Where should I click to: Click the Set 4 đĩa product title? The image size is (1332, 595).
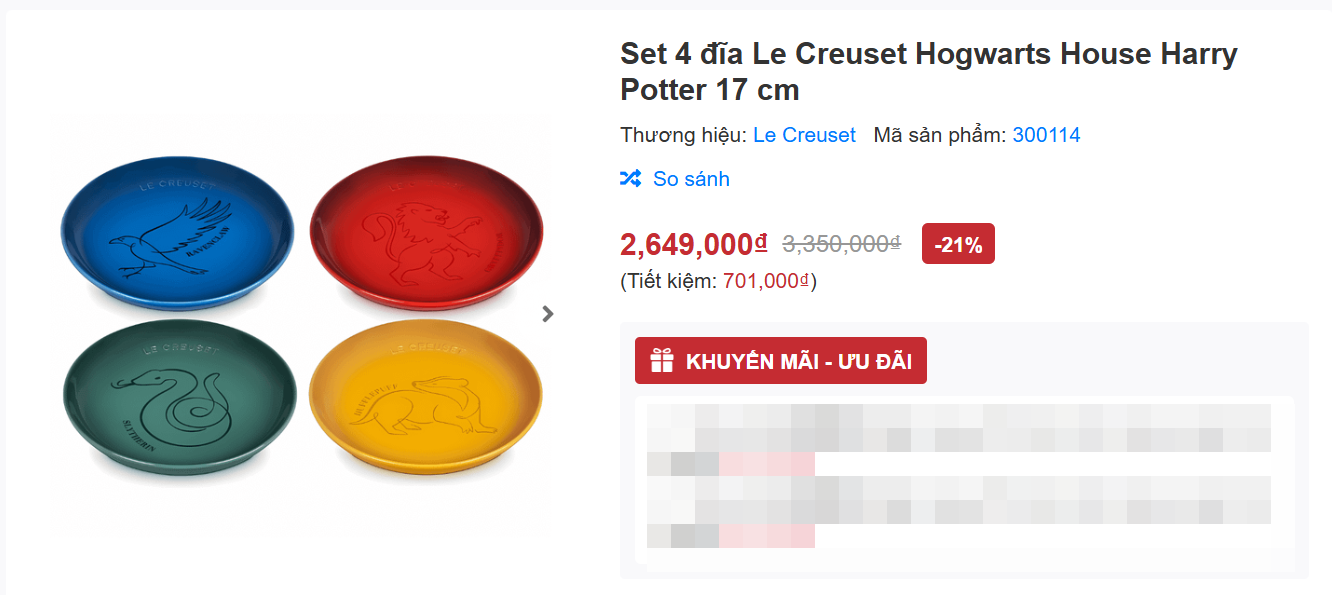click(928, 71)
